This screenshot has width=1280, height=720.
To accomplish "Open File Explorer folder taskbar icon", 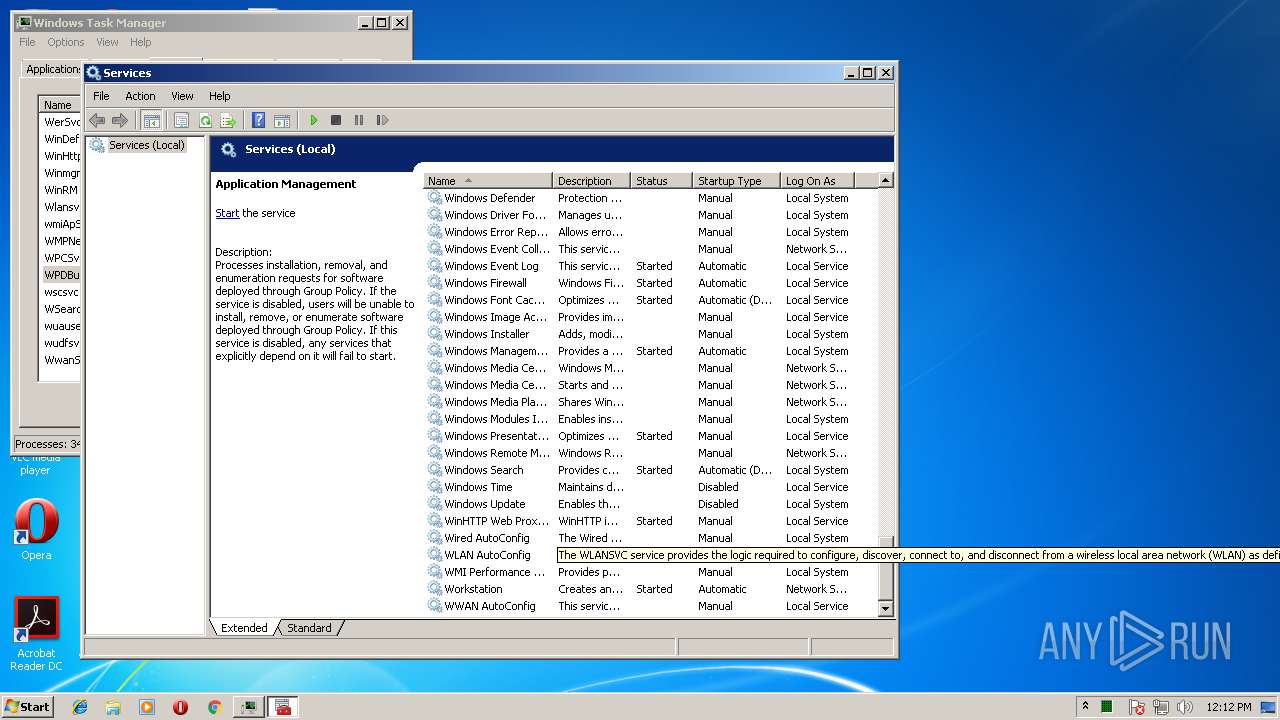I will pos(113,707).
